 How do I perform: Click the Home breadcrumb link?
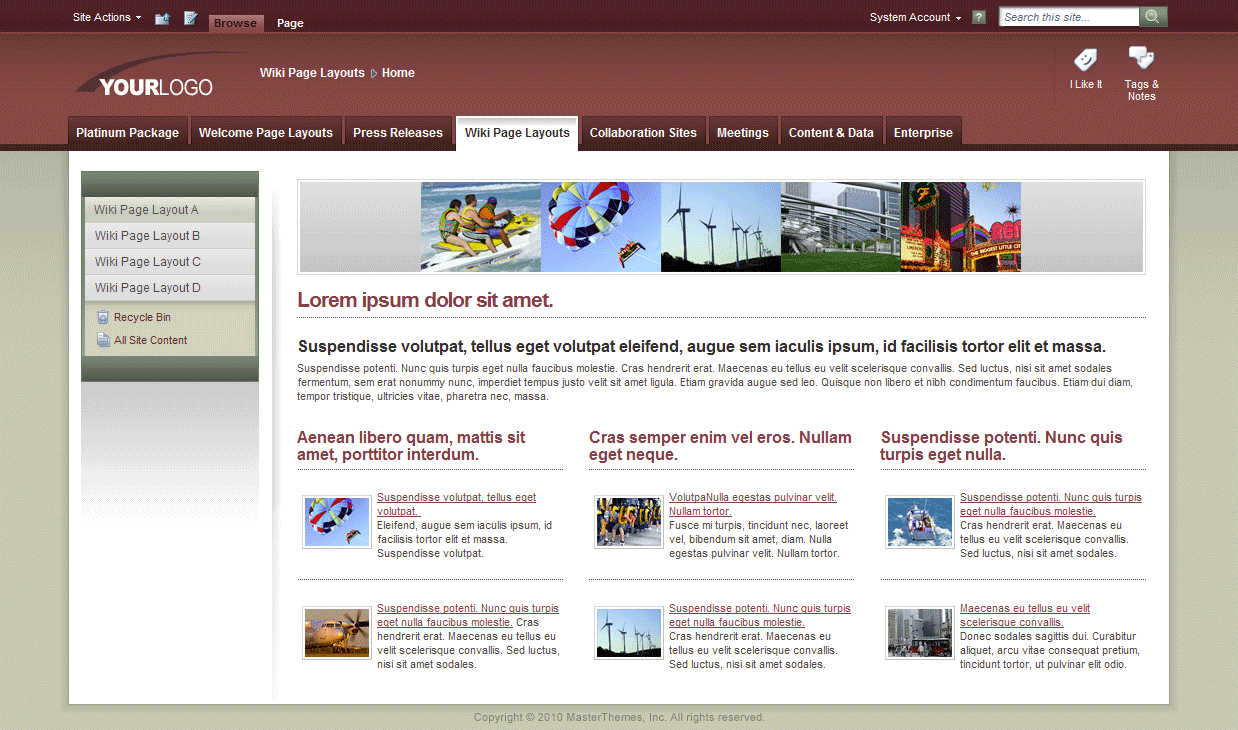[398, 72]
